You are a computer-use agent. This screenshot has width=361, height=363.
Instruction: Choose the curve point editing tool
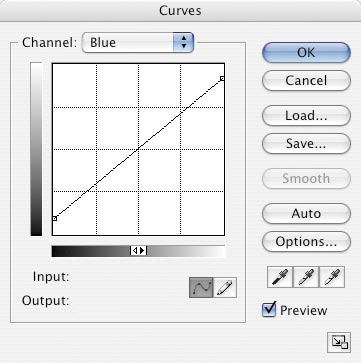click(x=201, y=287)
